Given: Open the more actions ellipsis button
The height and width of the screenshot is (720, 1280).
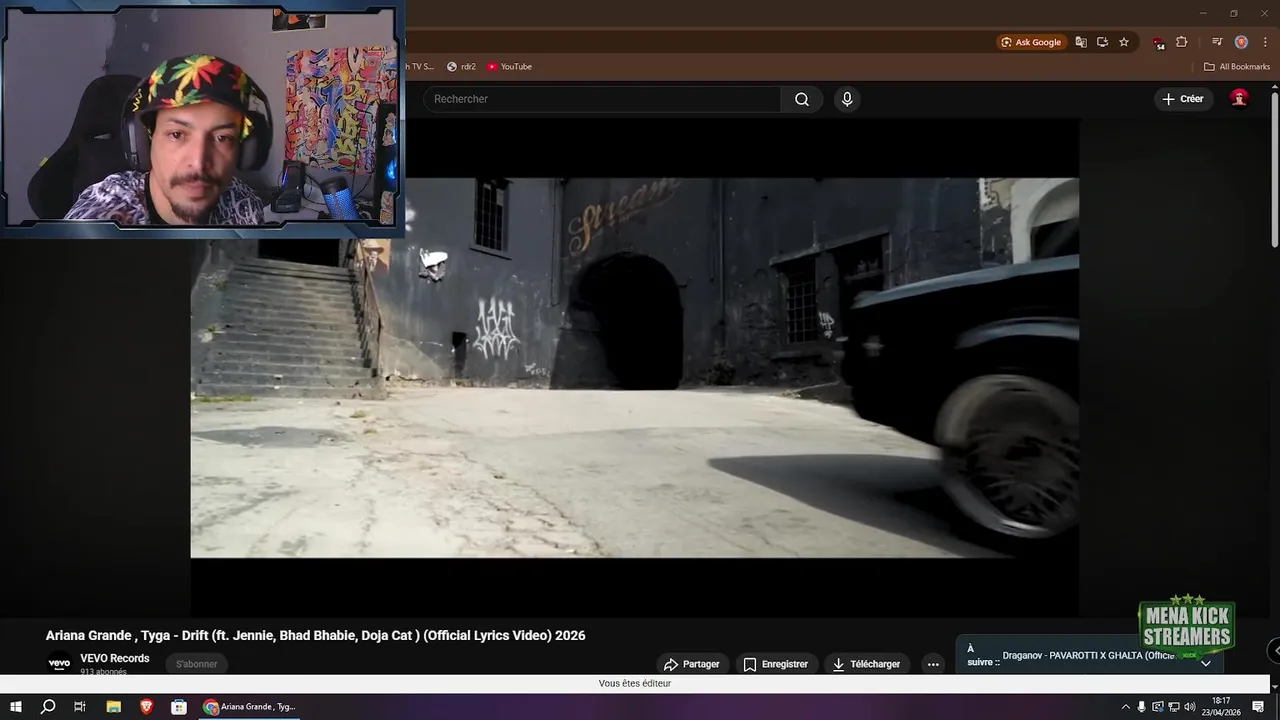Looking at the screenshot, I should [933, 664].
